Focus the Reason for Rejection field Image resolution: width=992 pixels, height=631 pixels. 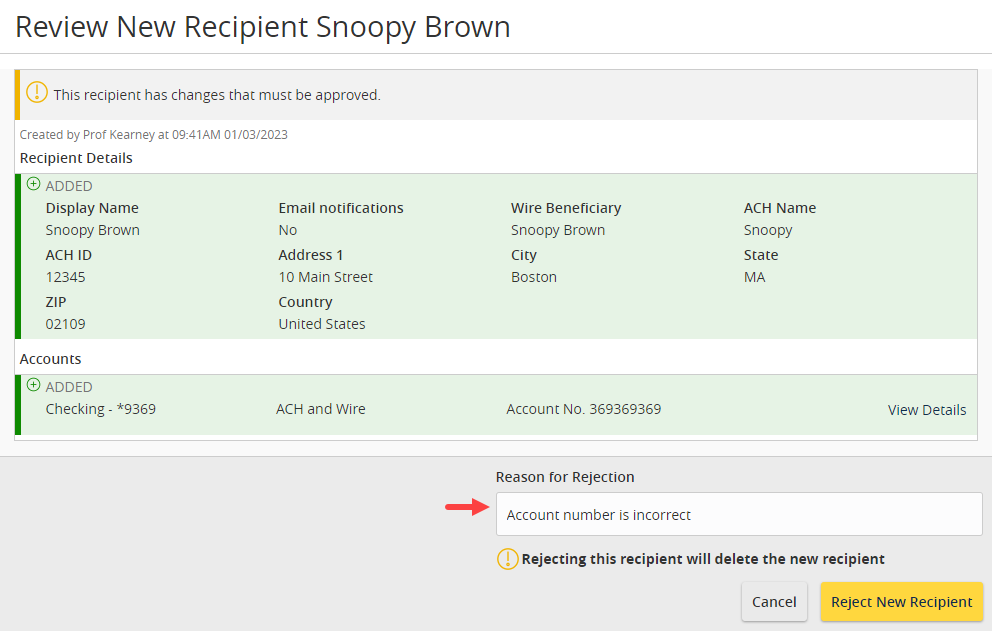[739, 515]
